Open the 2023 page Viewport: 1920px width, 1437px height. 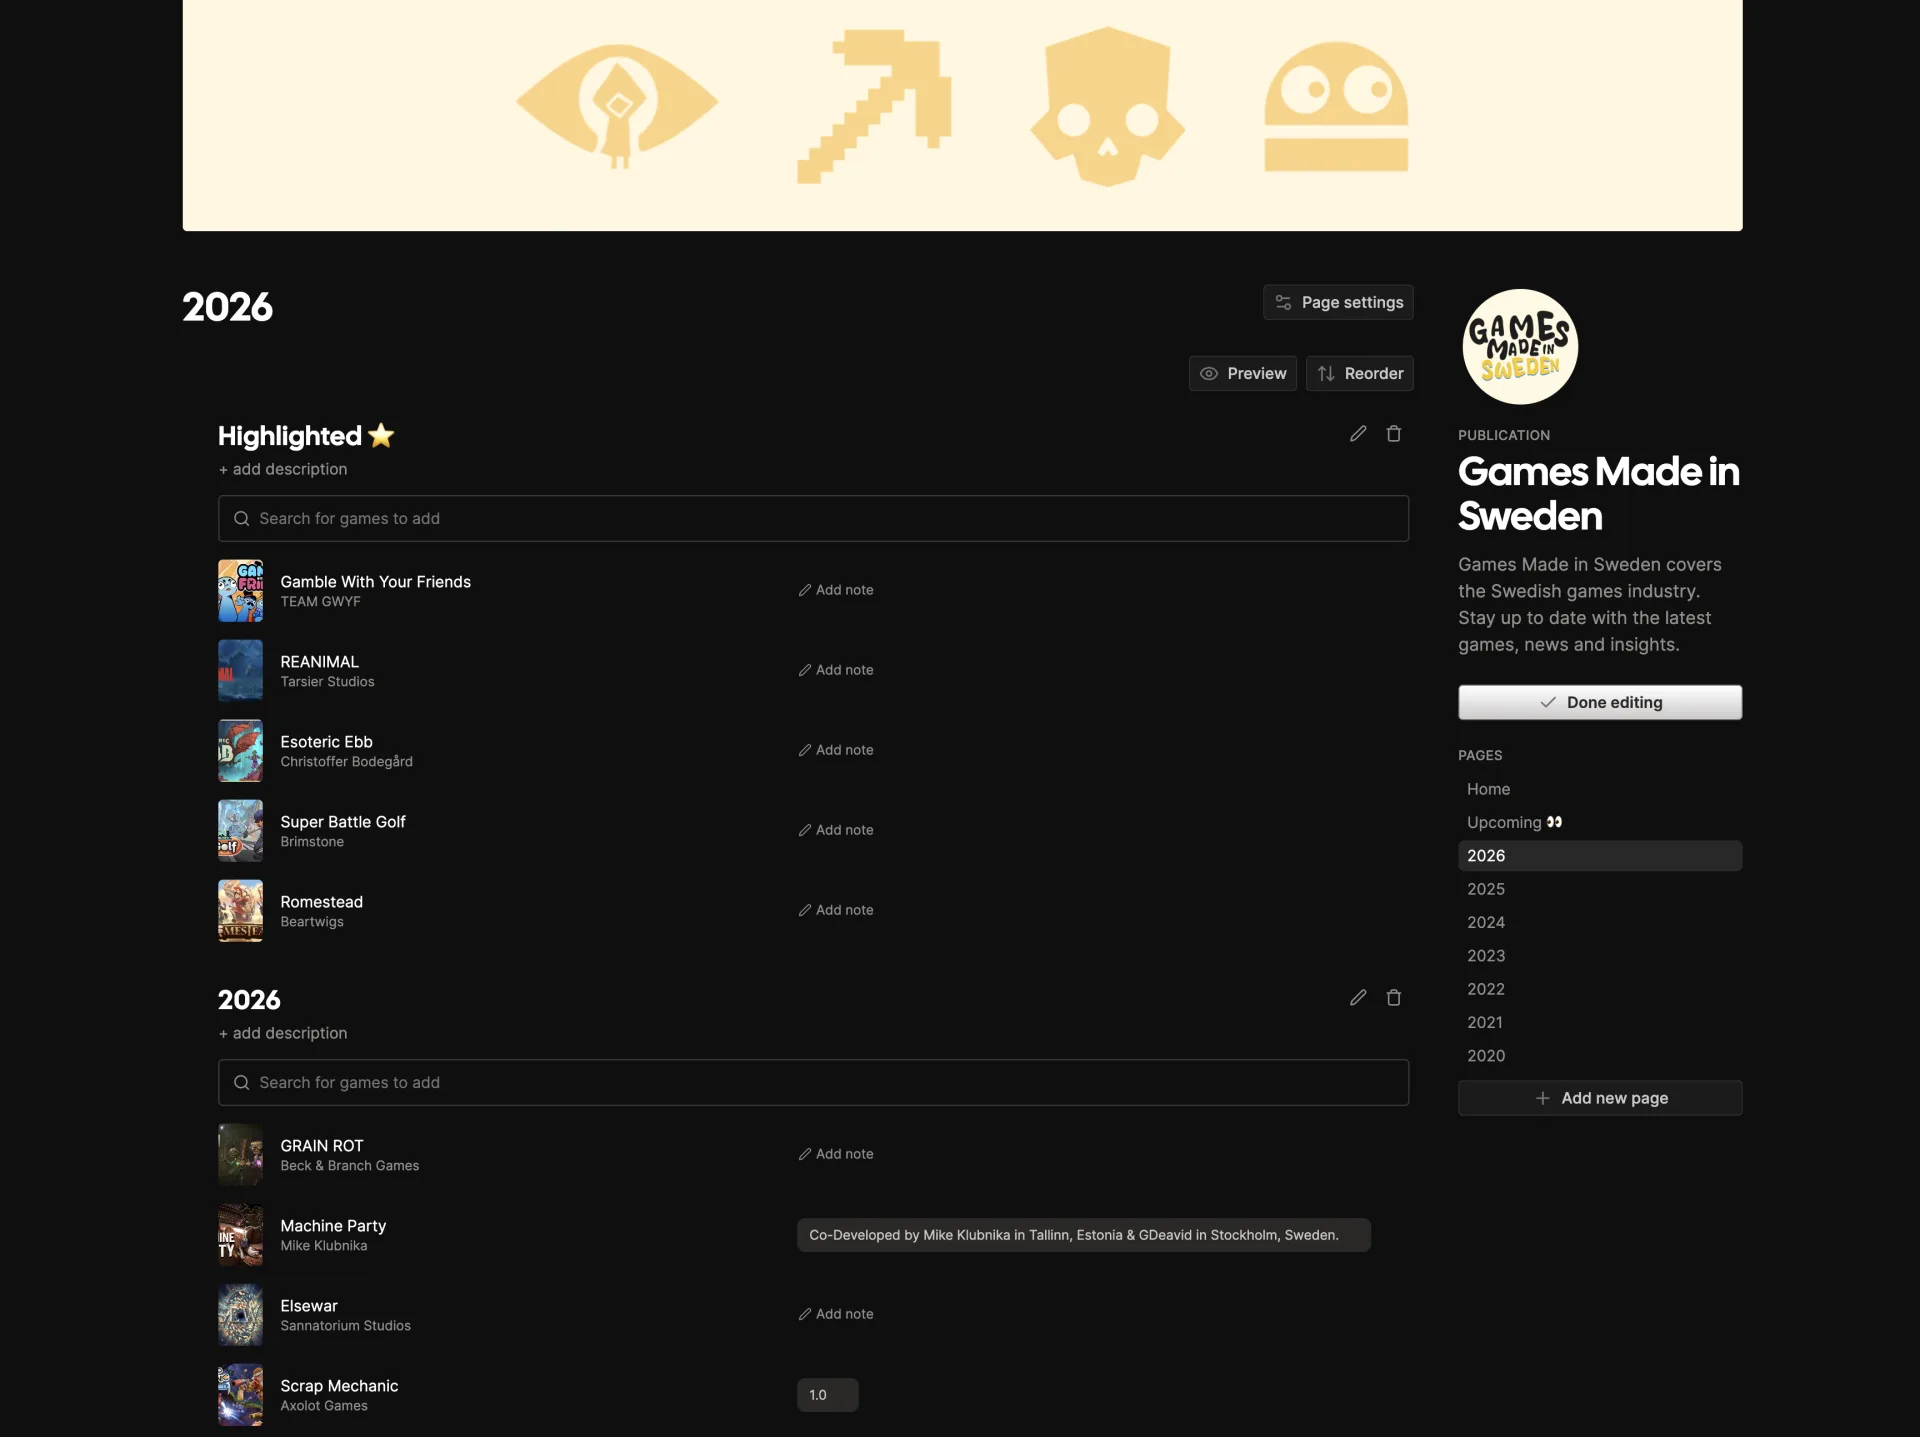click(1600, 956)
